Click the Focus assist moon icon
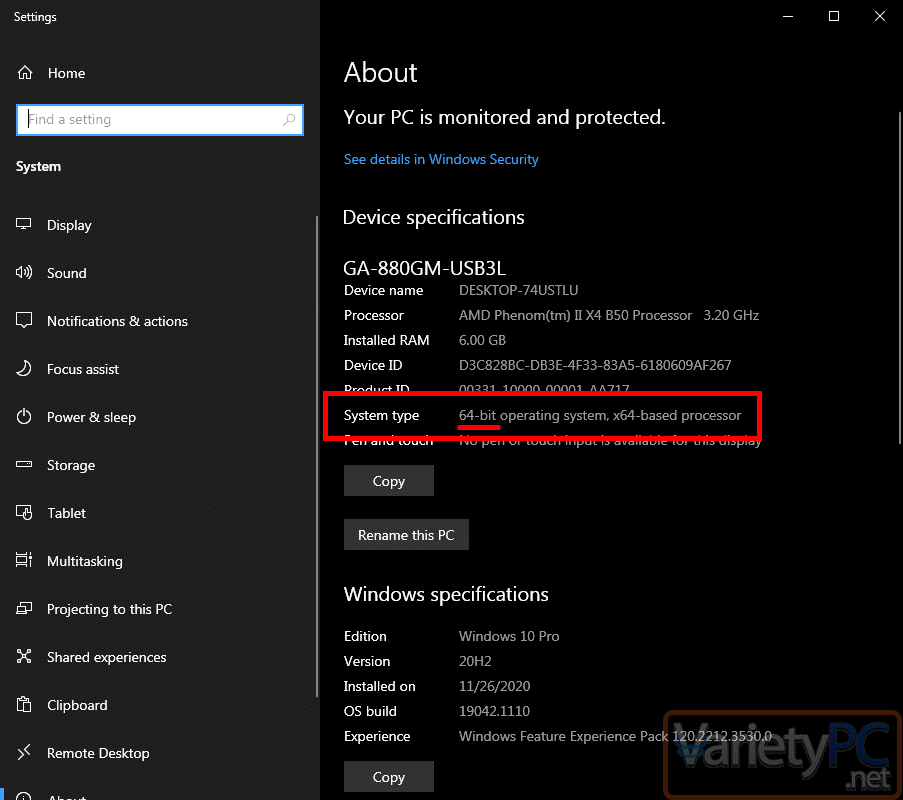The width and height of the screenshot is (903, 800). [x=24, y=368]
